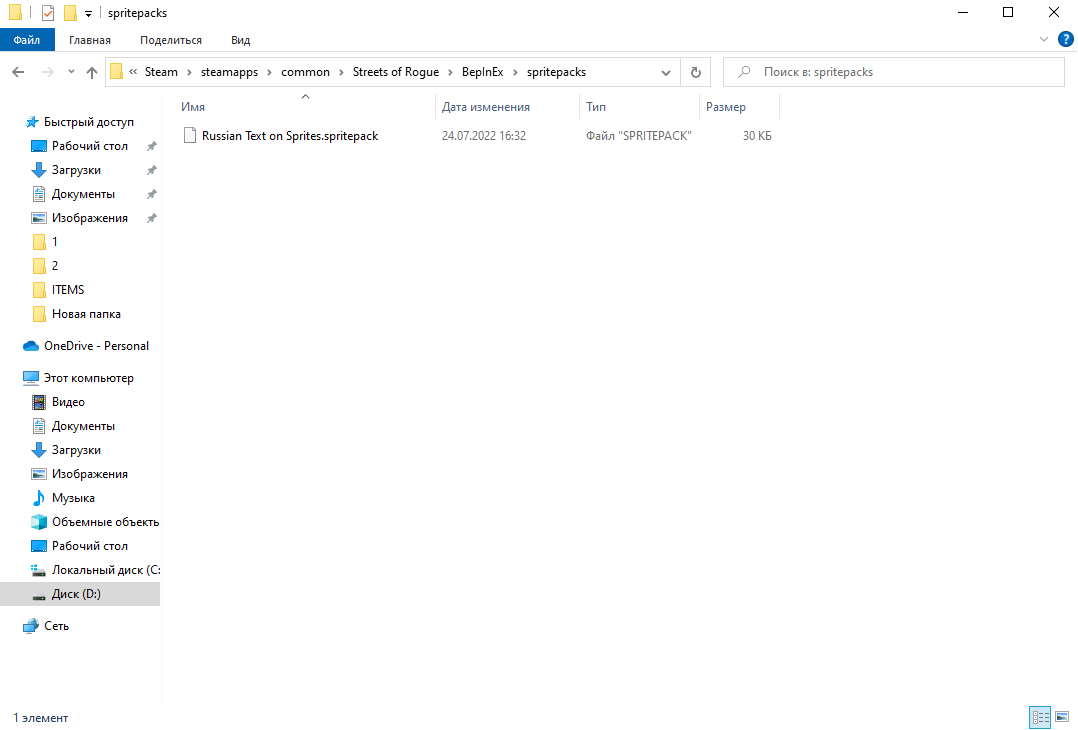Open Локальный диск (C:)

[106, 571]
